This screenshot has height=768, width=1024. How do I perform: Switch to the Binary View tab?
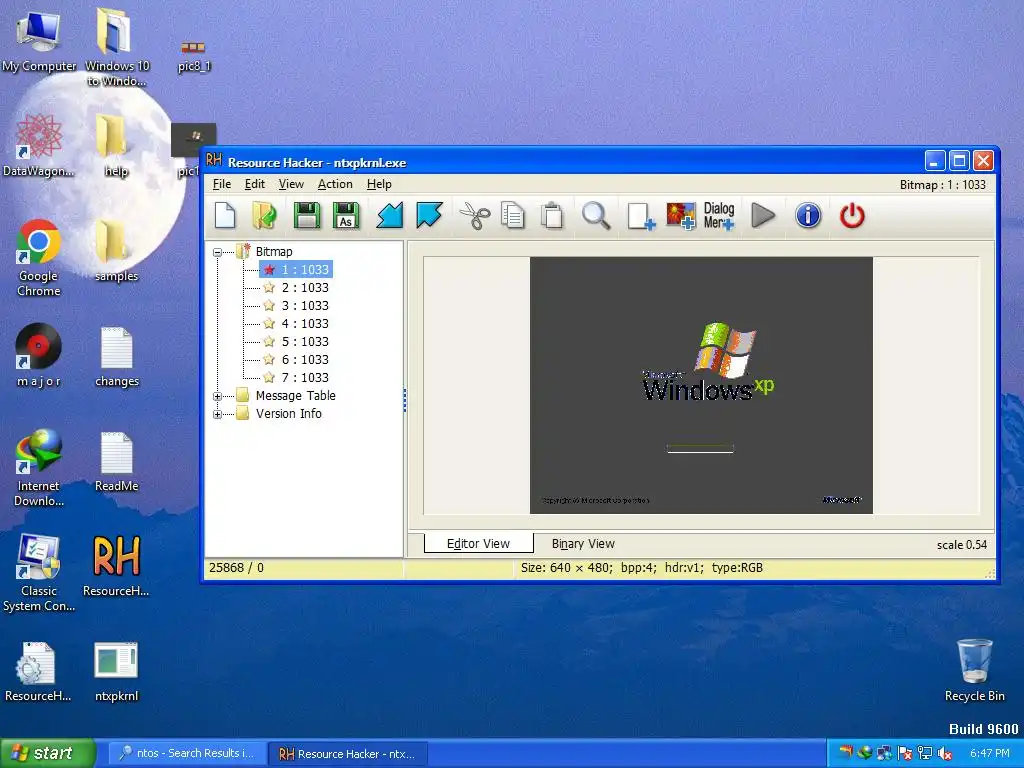[583, 543]
